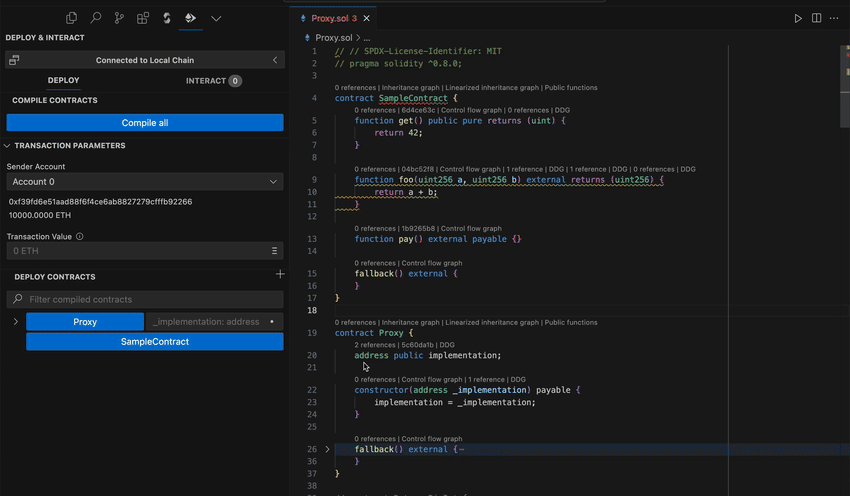This screenshot has height=496, width=850.
Task: Open the editor more actions ellipsis
Action: pos(835,18)
